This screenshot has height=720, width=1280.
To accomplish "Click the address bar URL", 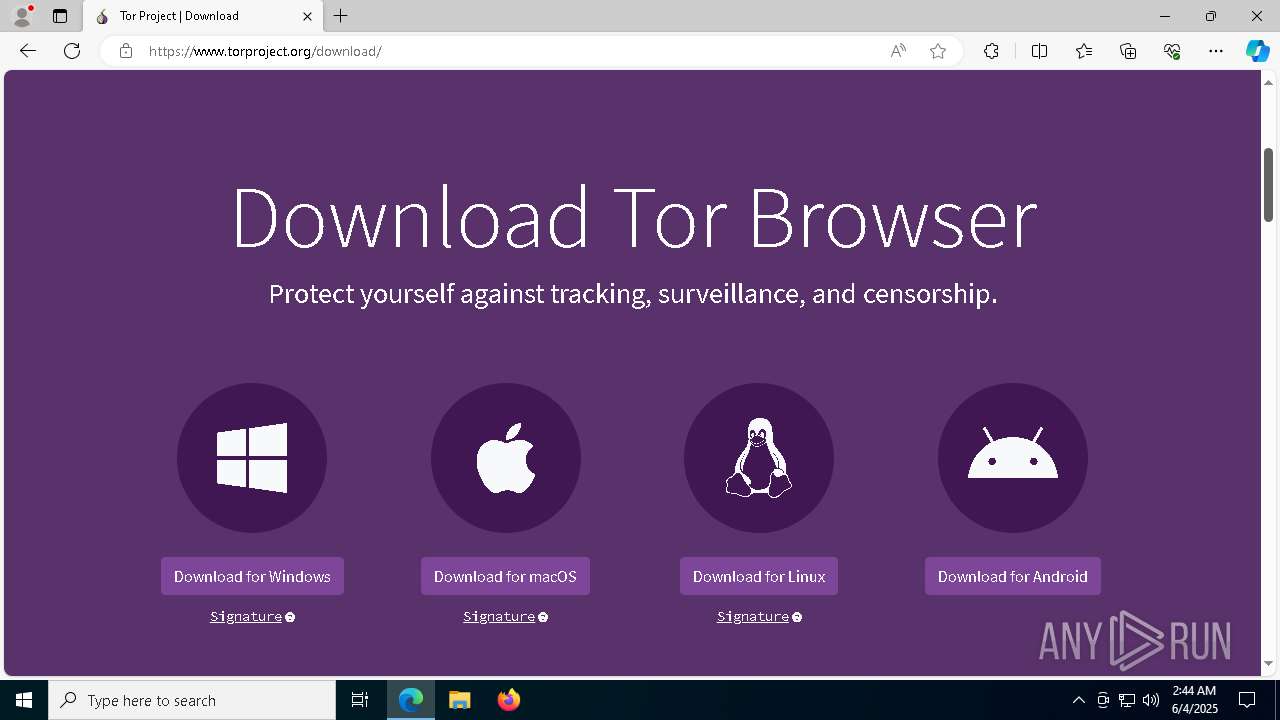I will click(265, 51).
